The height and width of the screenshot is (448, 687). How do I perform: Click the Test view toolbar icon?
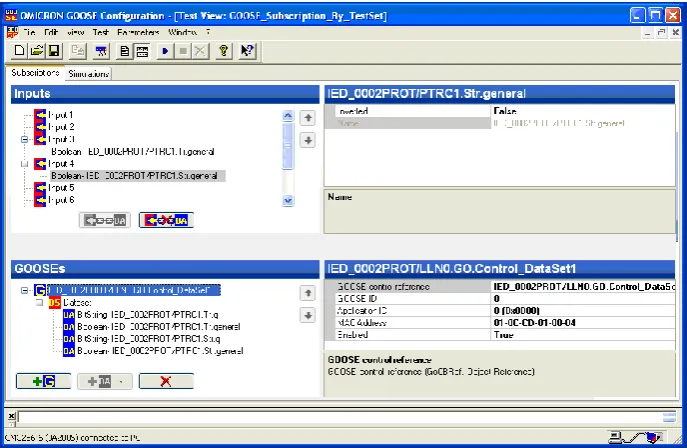(x=142, y=51)
